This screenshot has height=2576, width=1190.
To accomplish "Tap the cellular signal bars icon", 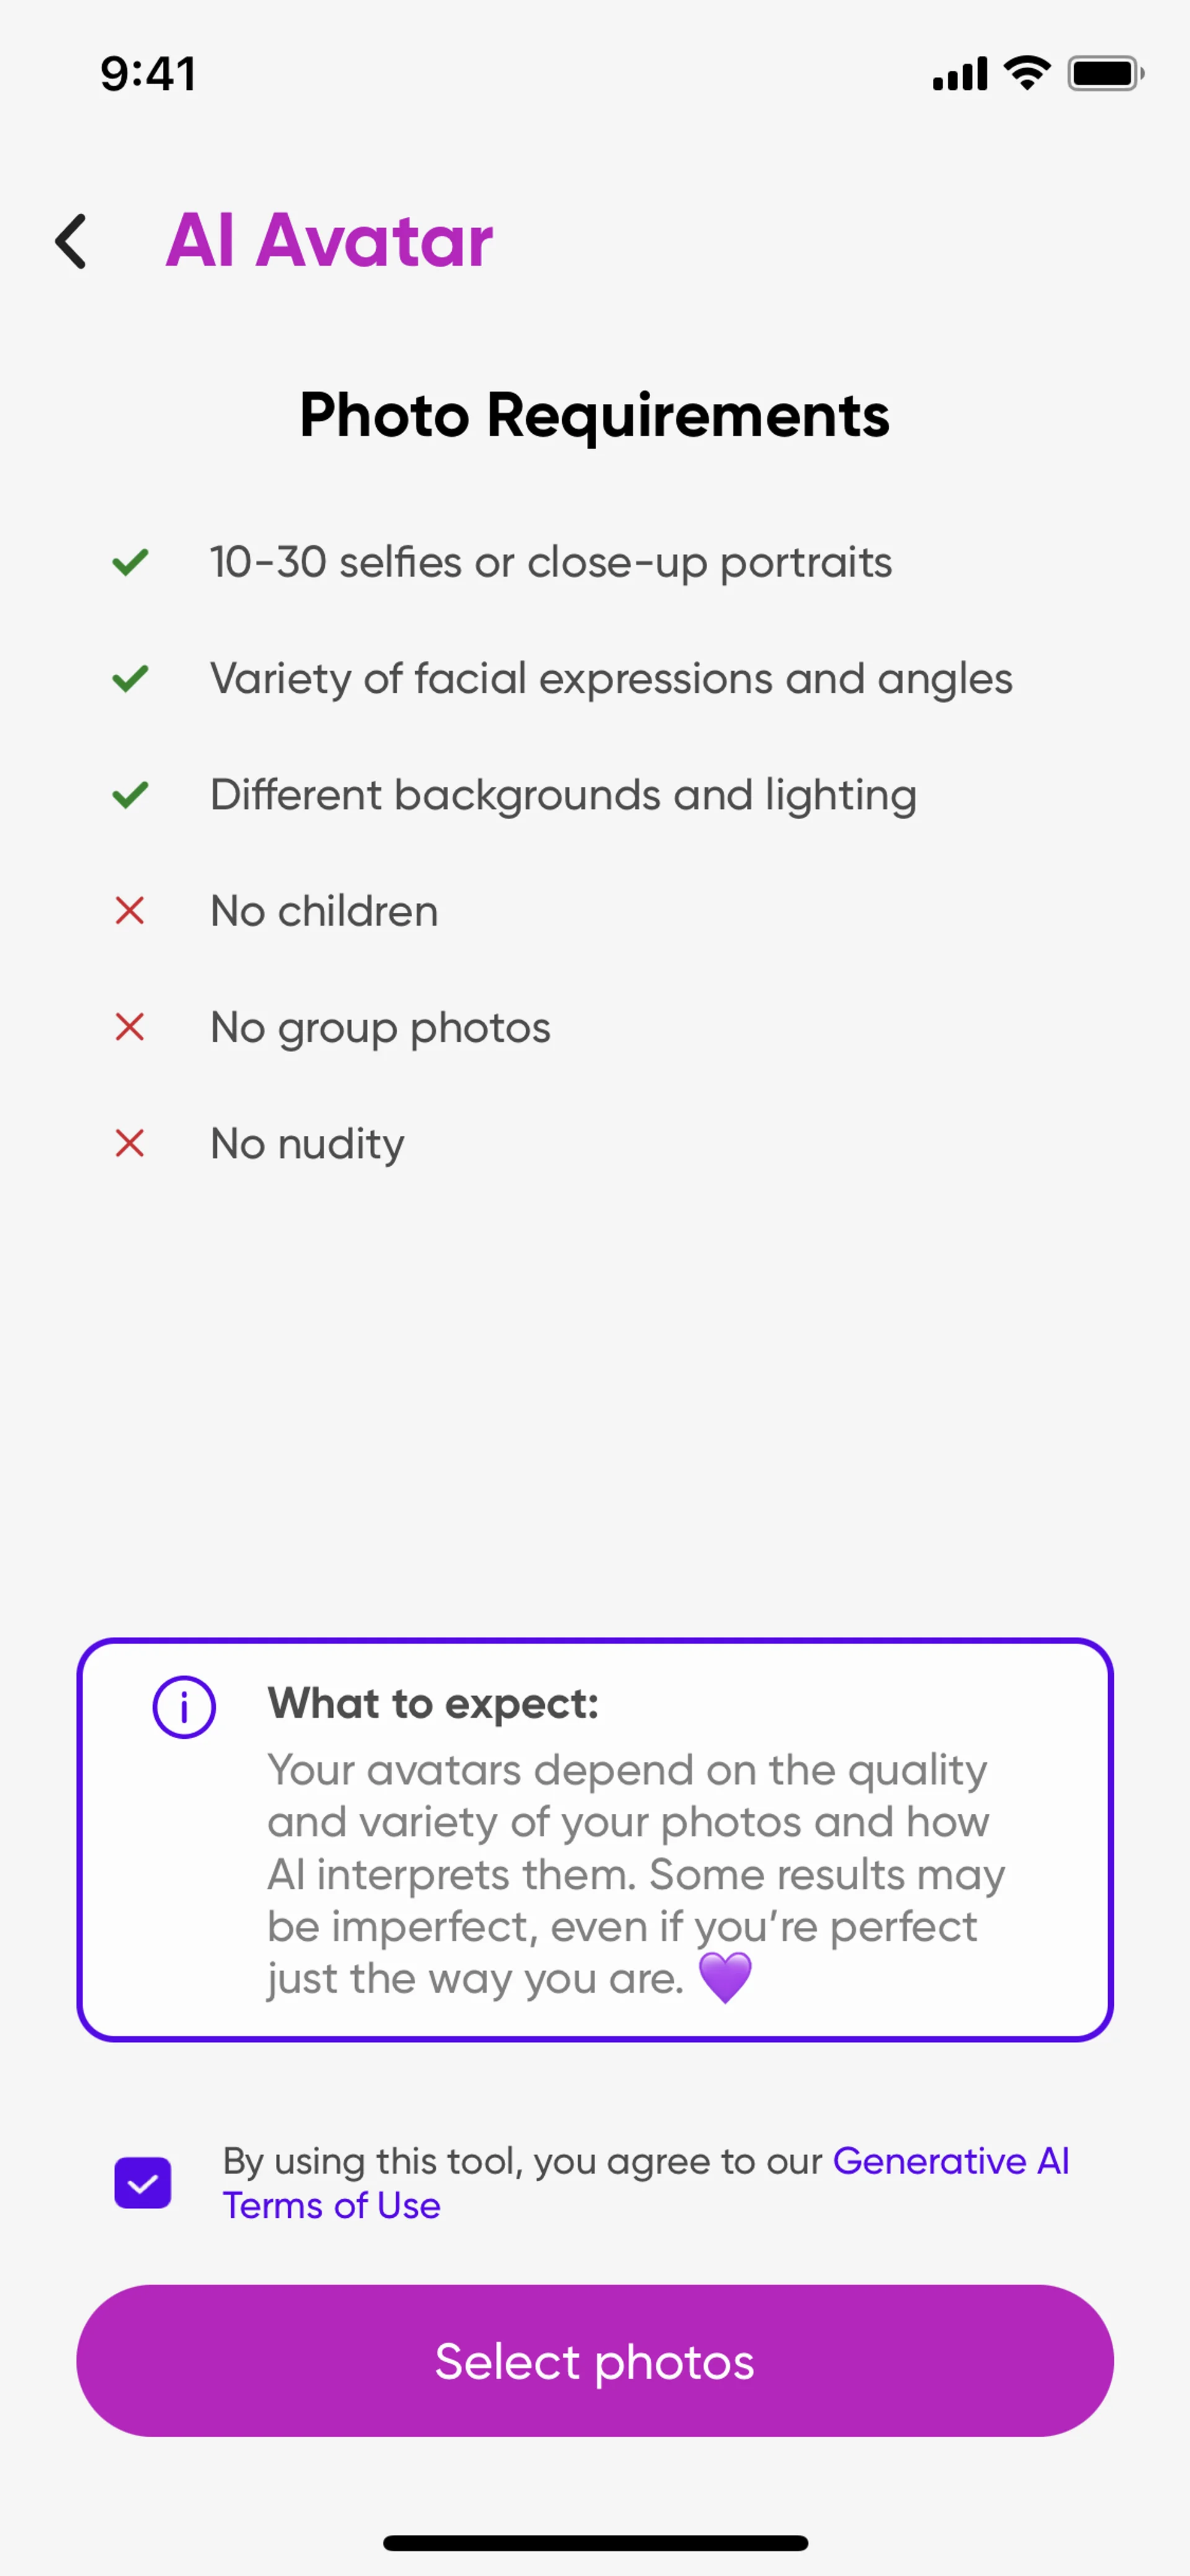I will tap(960, 73).
